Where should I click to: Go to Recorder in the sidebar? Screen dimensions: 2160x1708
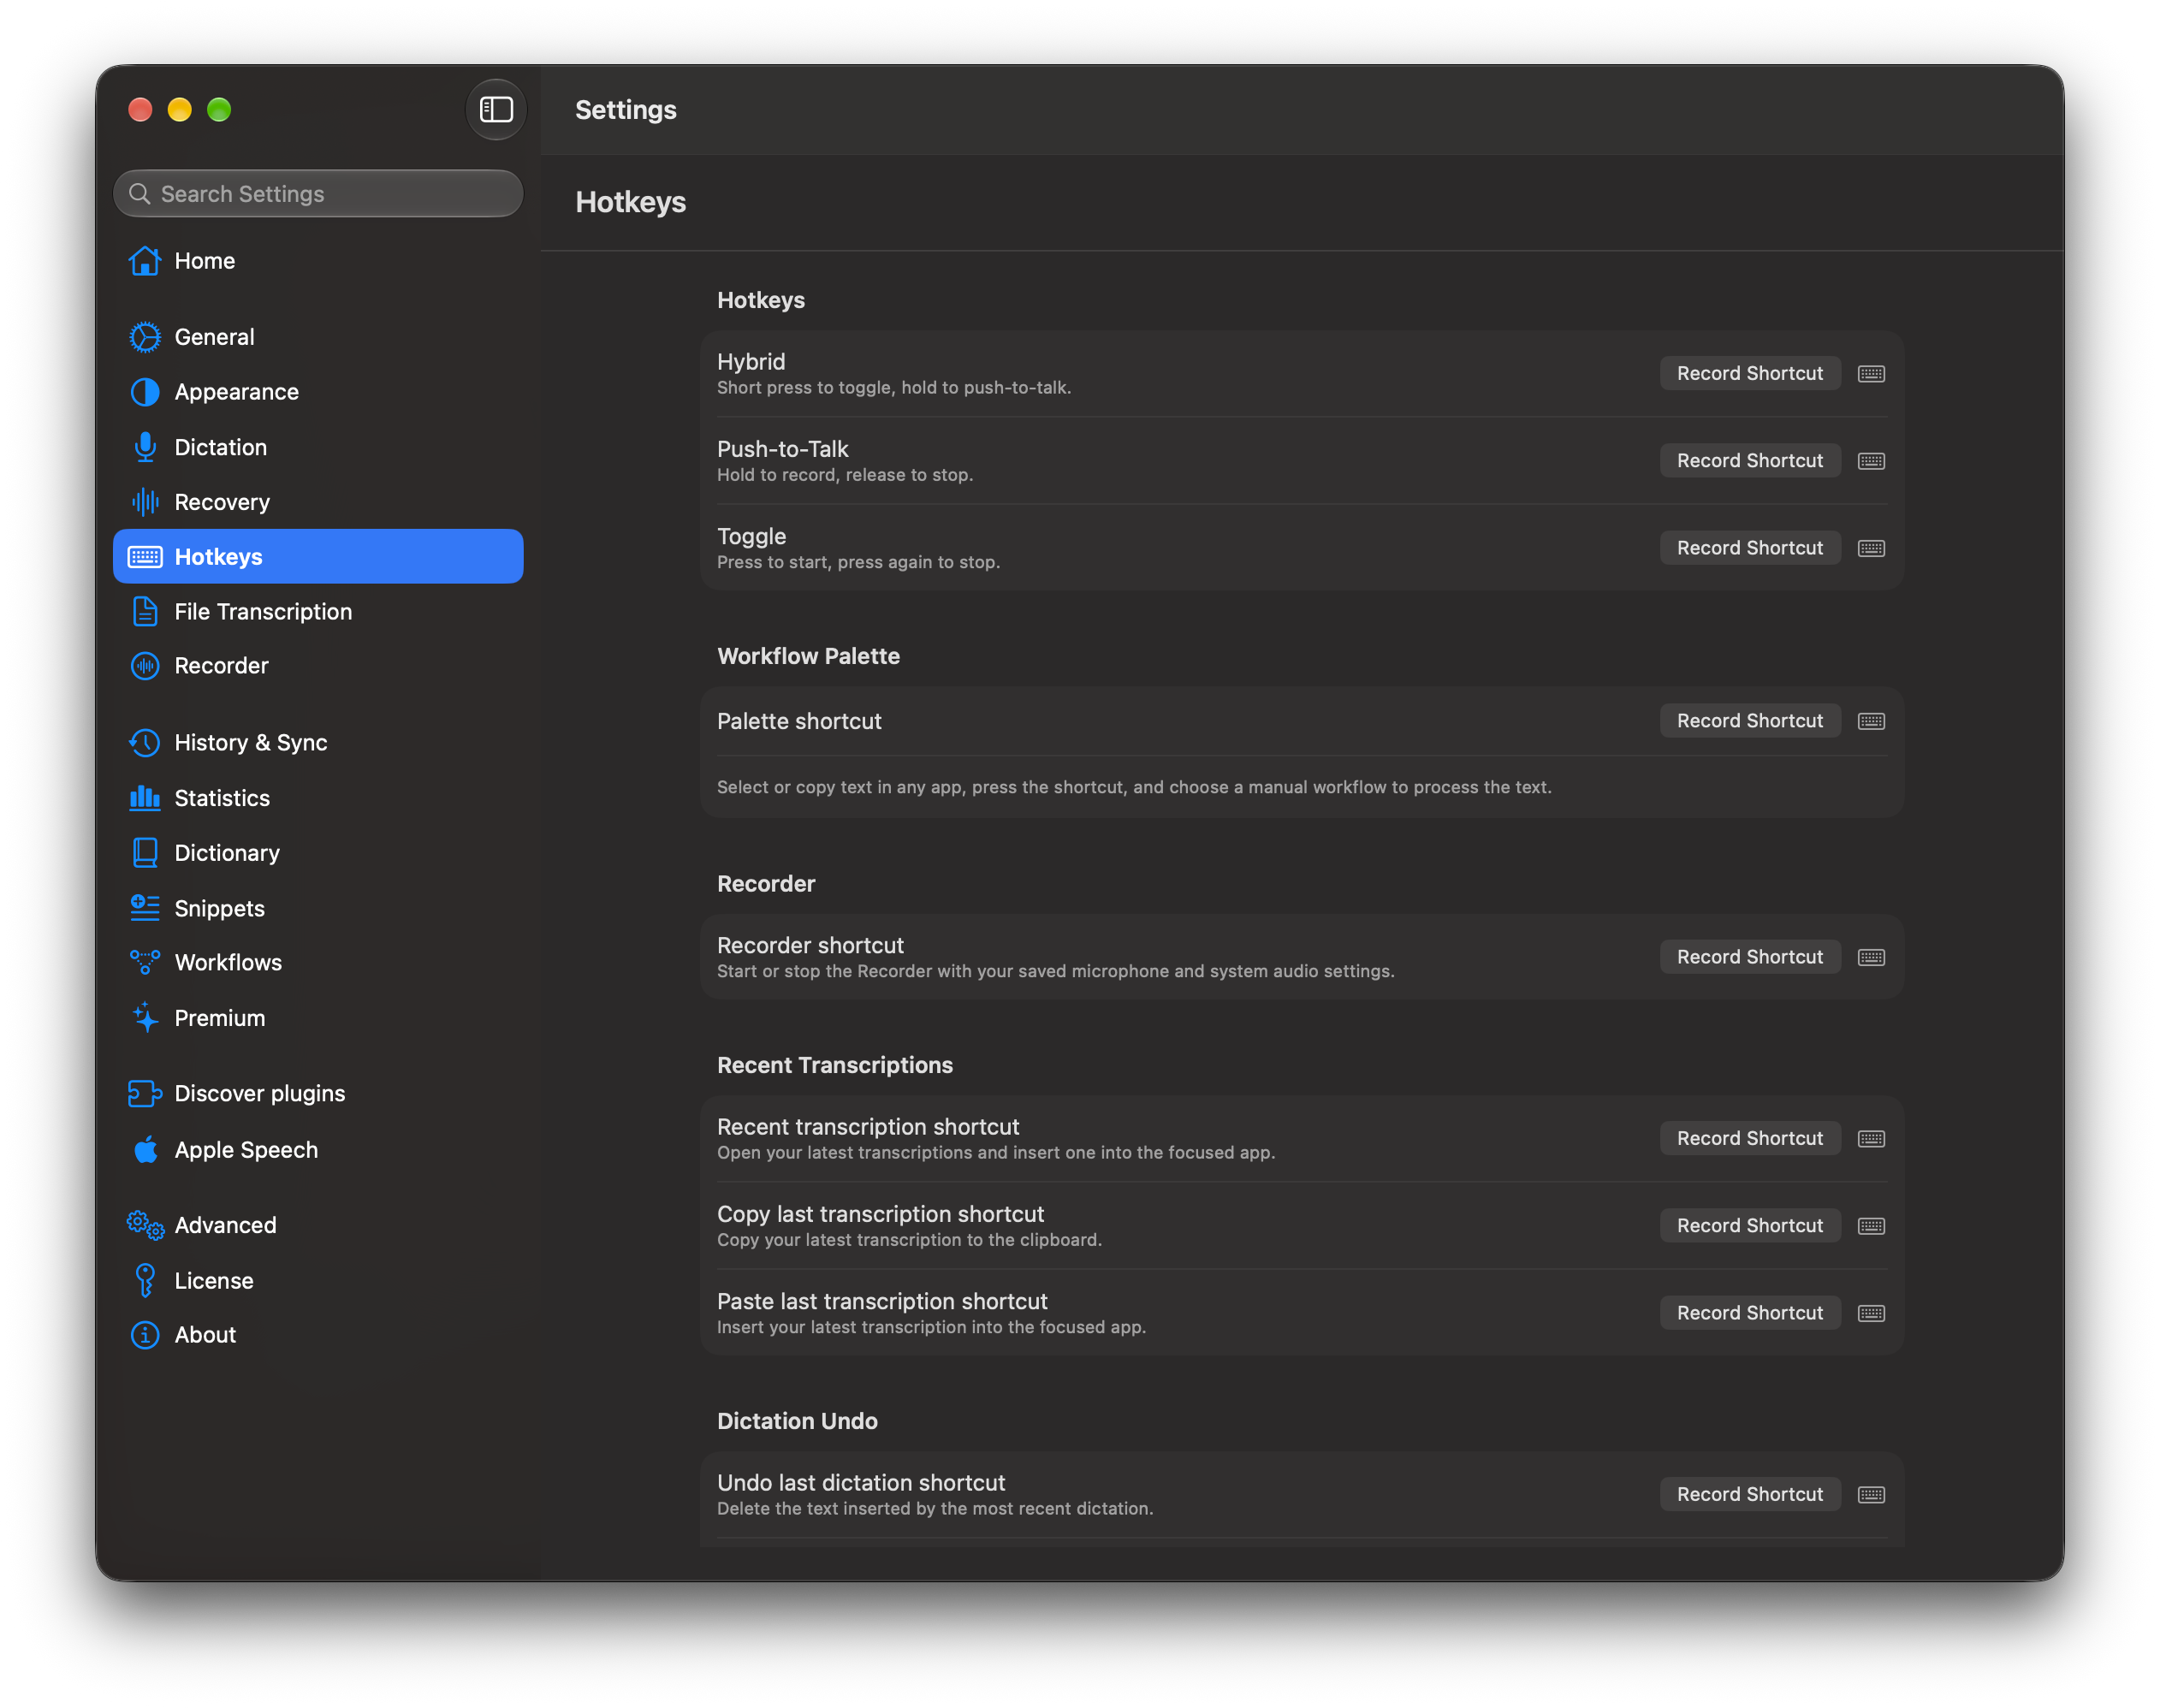coord(318,665)
